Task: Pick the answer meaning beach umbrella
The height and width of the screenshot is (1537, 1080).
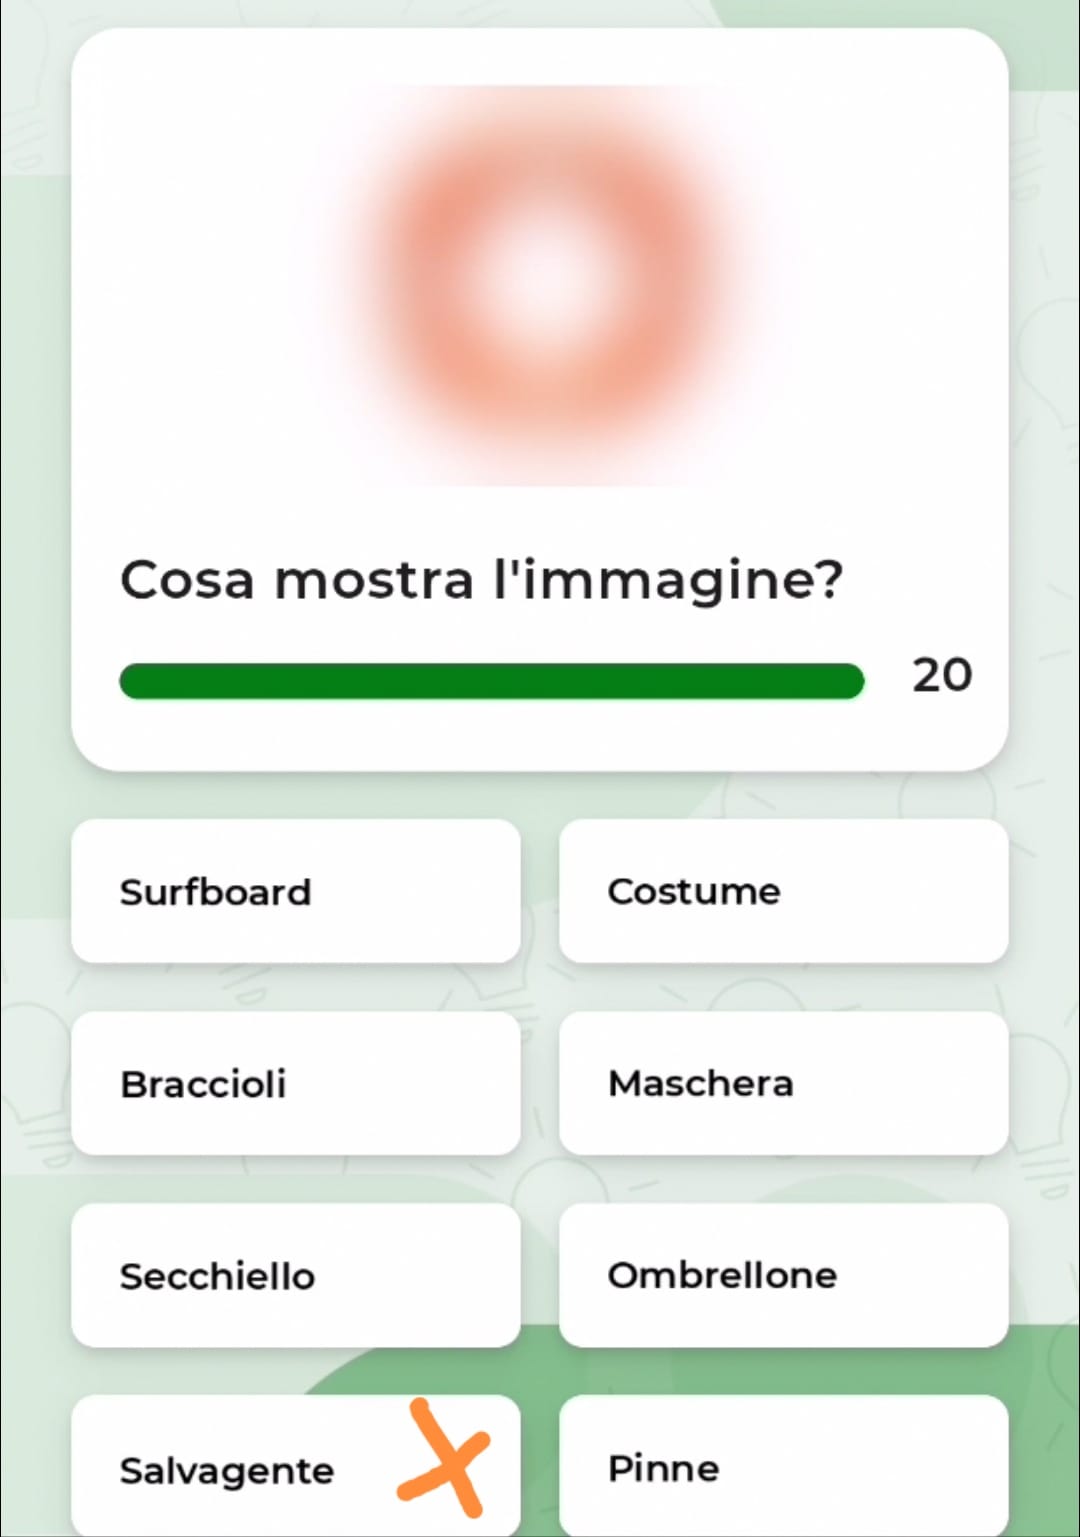Action: (783, 1275)
